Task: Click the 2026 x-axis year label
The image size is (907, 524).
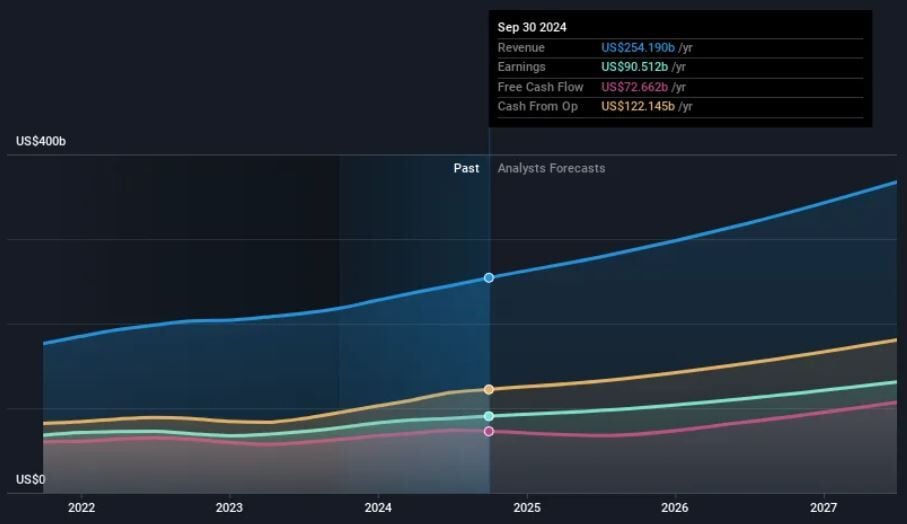Action: click(x=675, y=507)
